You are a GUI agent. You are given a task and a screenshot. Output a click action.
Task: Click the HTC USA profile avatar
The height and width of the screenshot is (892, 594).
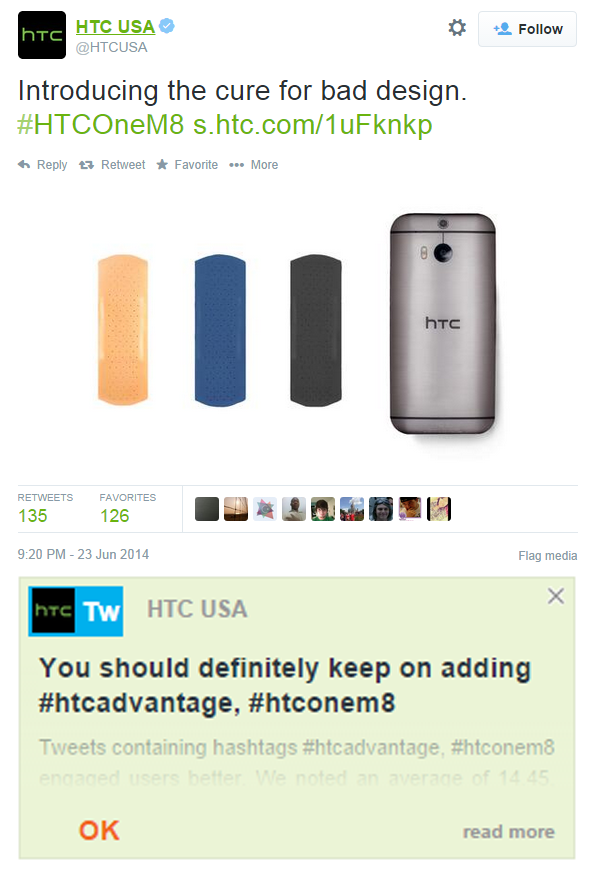[x=42, y=35]
